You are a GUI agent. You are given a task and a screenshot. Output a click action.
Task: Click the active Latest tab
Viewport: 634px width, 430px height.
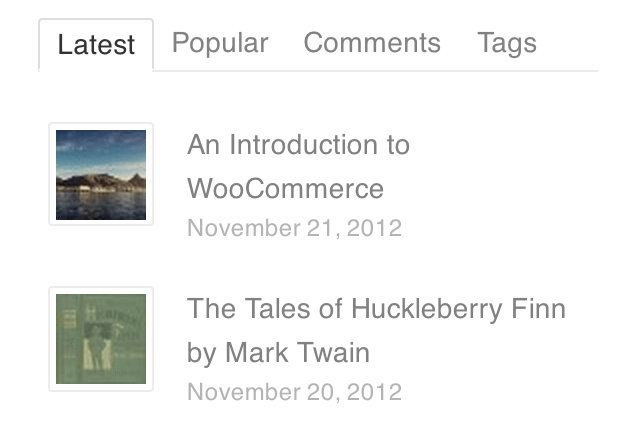pyautogui.click(x=96, y=44)
